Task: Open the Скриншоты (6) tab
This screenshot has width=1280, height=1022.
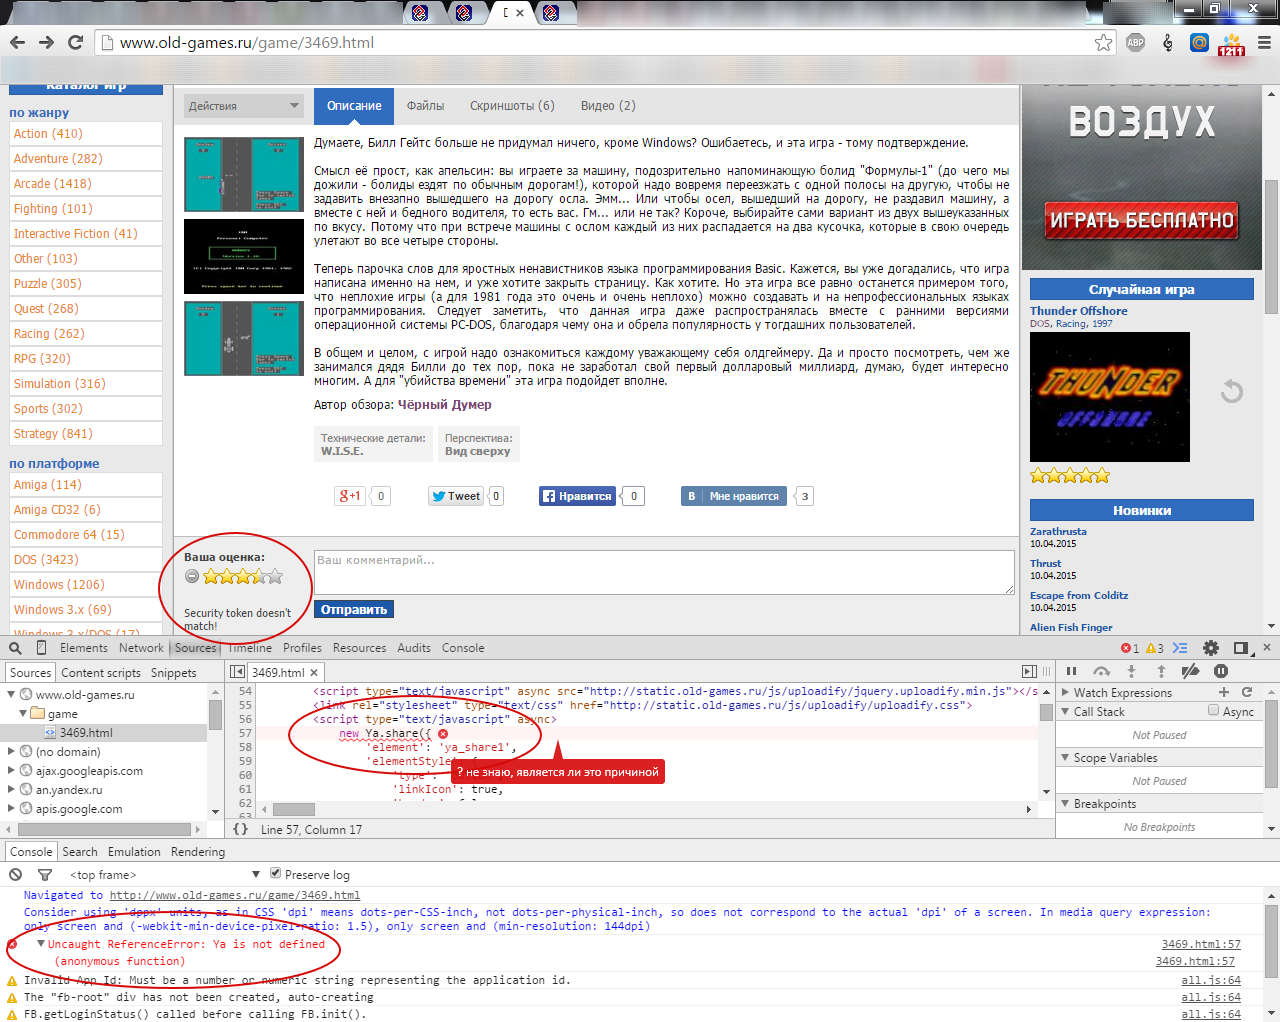Action: pyautogui.click(x=512, y=106)
